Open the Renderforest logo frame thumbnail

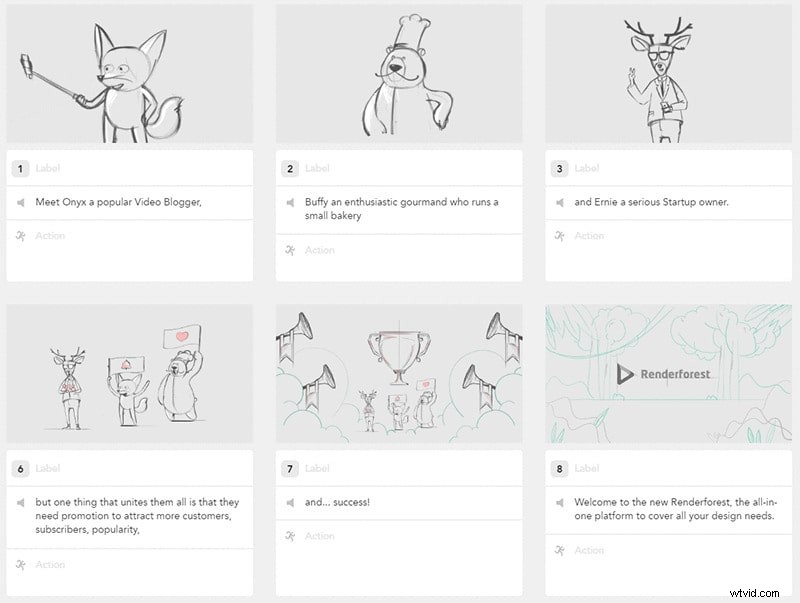[x=668, y=373]
